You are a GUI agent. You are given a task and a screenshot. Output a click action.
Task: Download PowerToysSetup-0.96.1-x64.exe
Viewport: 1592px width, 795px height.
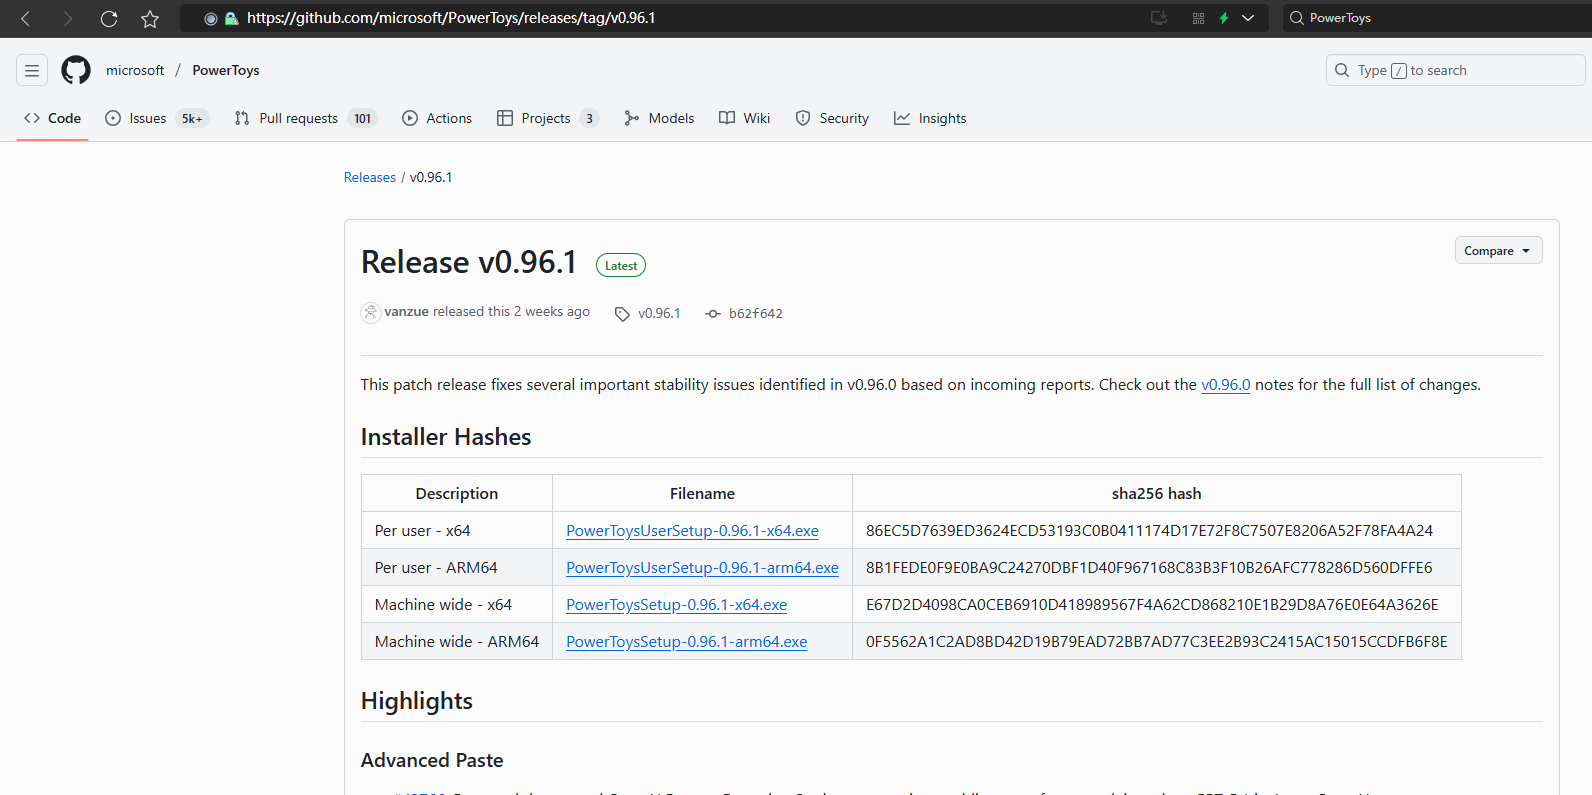point(676,605)
